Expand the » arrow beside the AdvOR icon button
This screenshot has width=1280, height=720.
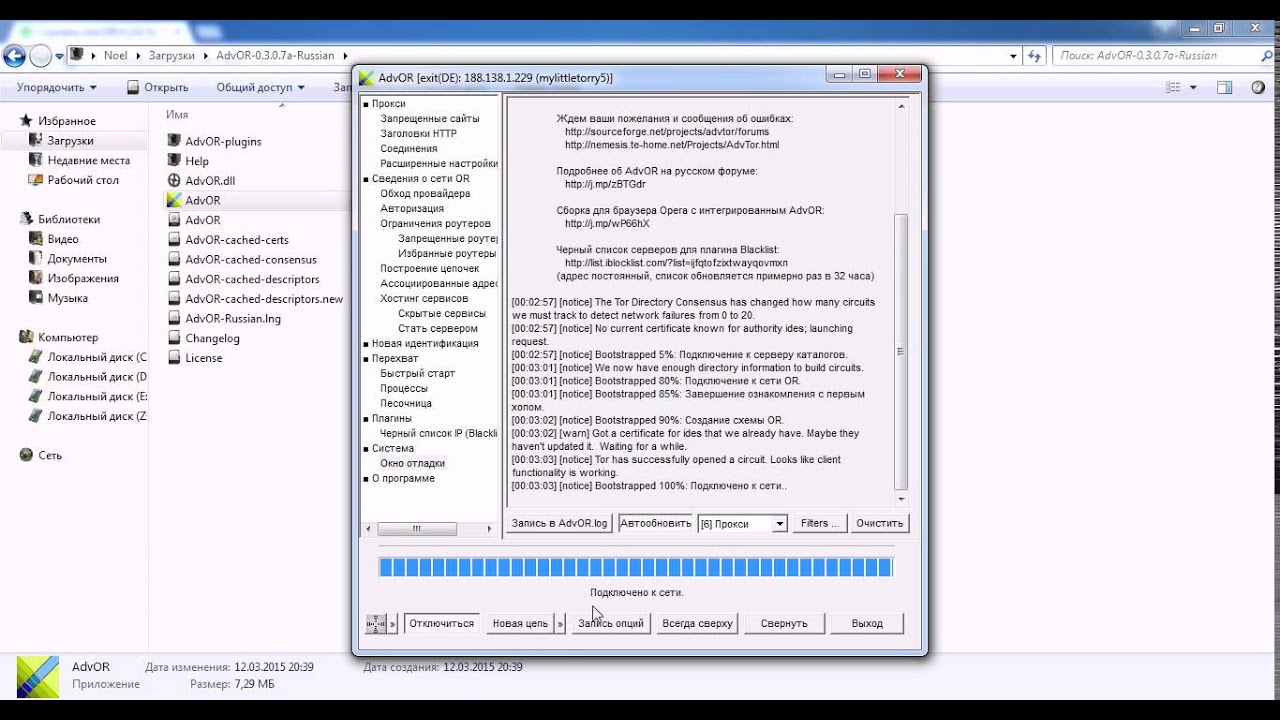[x=393, y=623]
